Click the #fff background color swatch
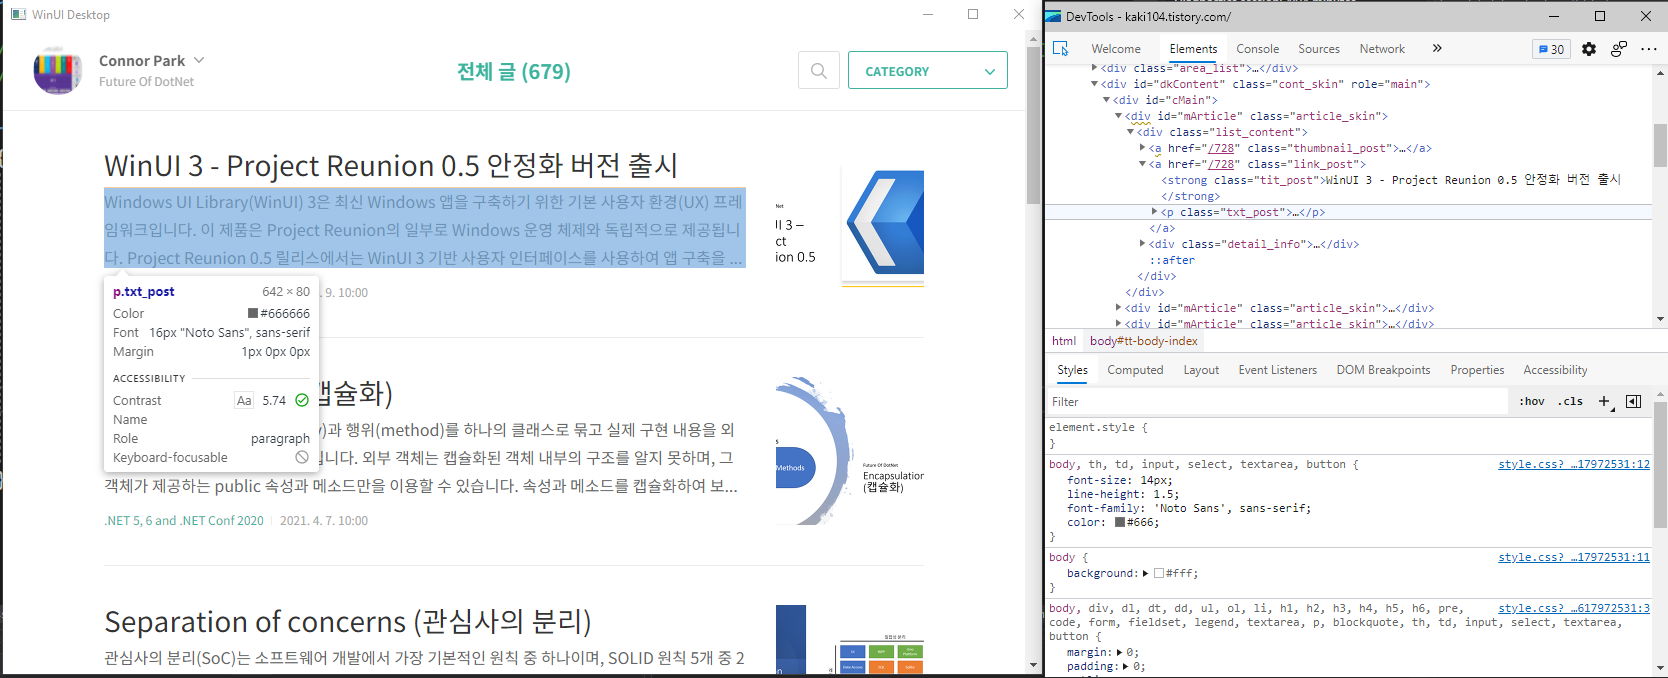This screenshot has height=678, width=1668. 1159,573
